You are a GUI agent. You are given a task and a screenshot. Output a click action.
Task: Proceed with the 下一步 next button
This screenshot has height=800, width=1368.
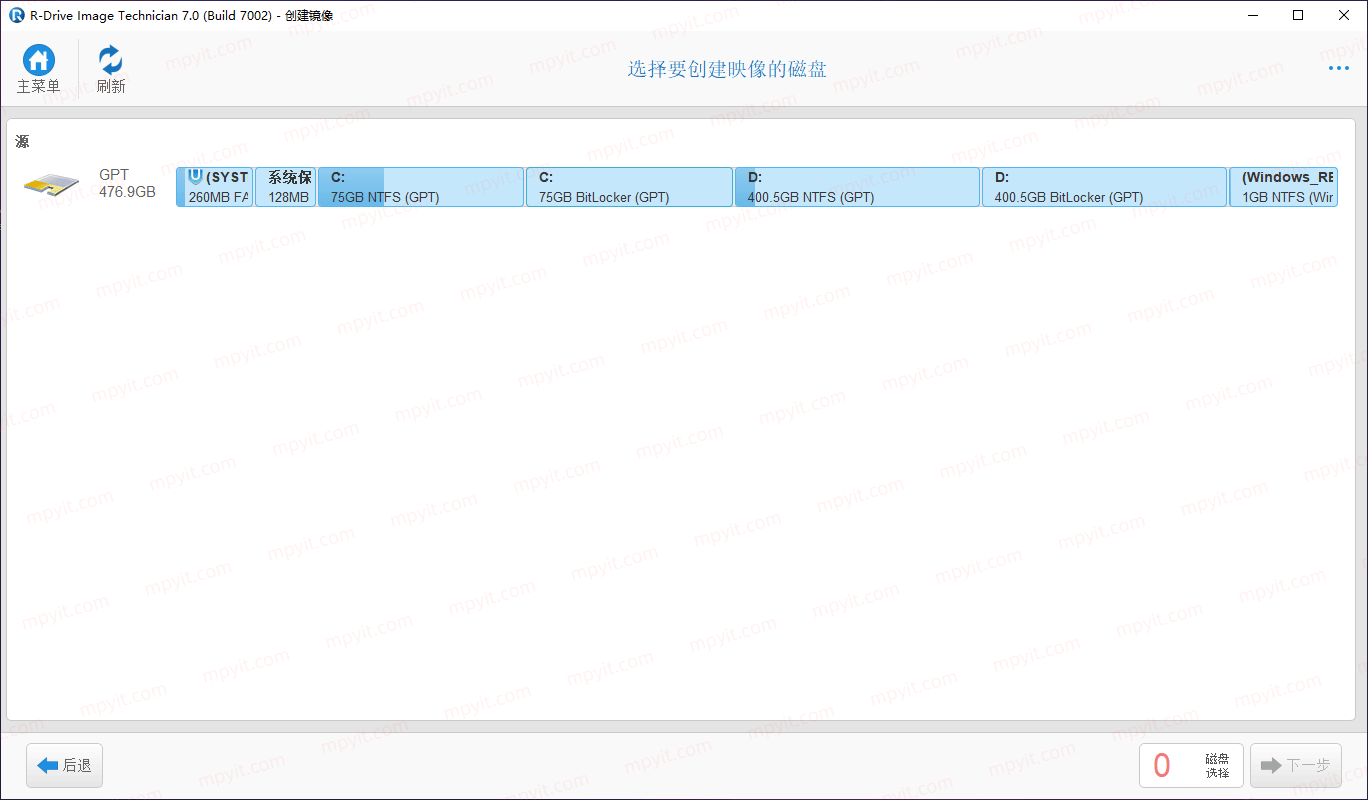tap(1296, 766)
